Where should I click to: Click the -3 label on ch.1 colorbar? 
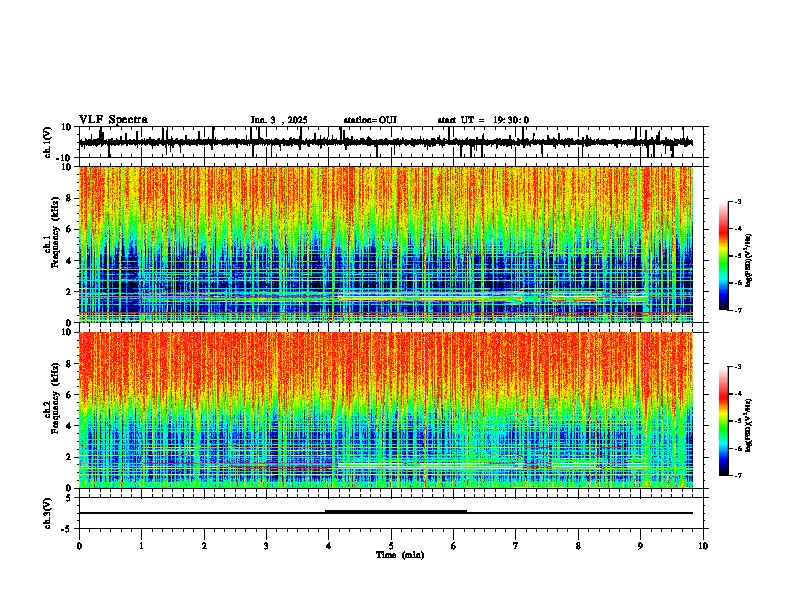coord(738,202)
